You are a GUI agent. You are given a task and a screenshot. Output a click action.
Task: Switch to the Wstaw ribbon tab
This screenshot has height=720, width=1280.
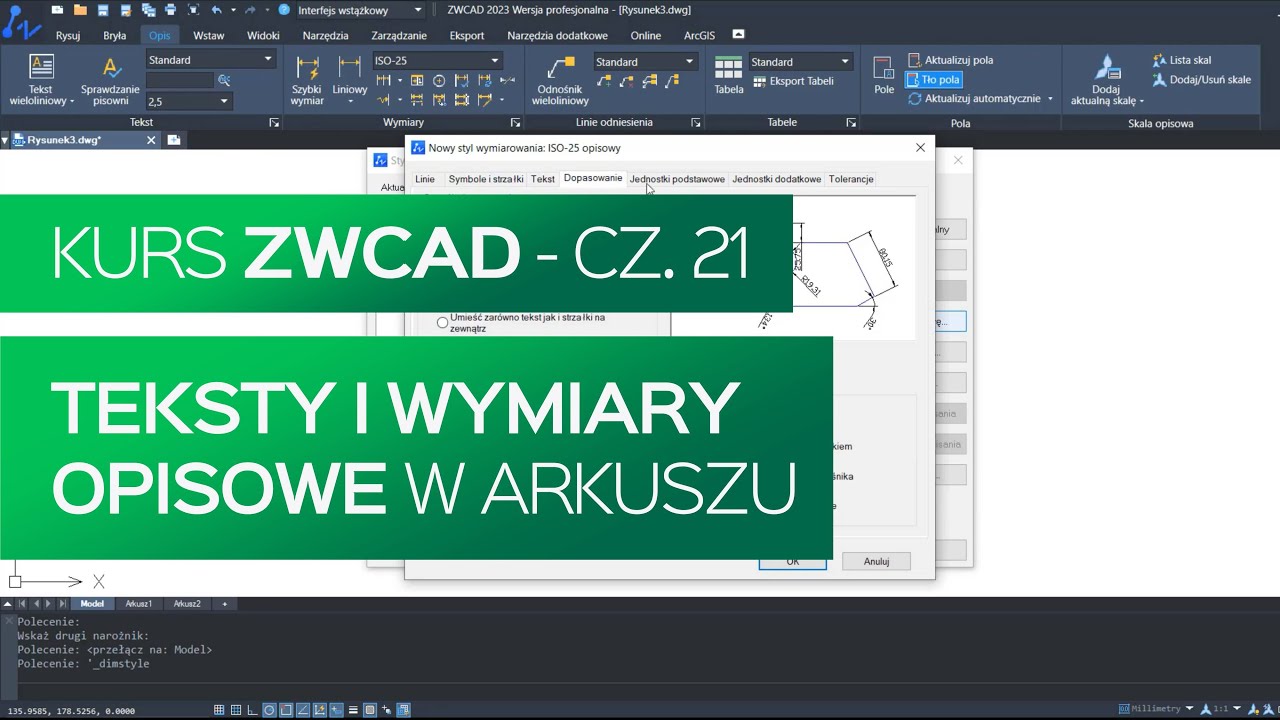tap(209, 35)
